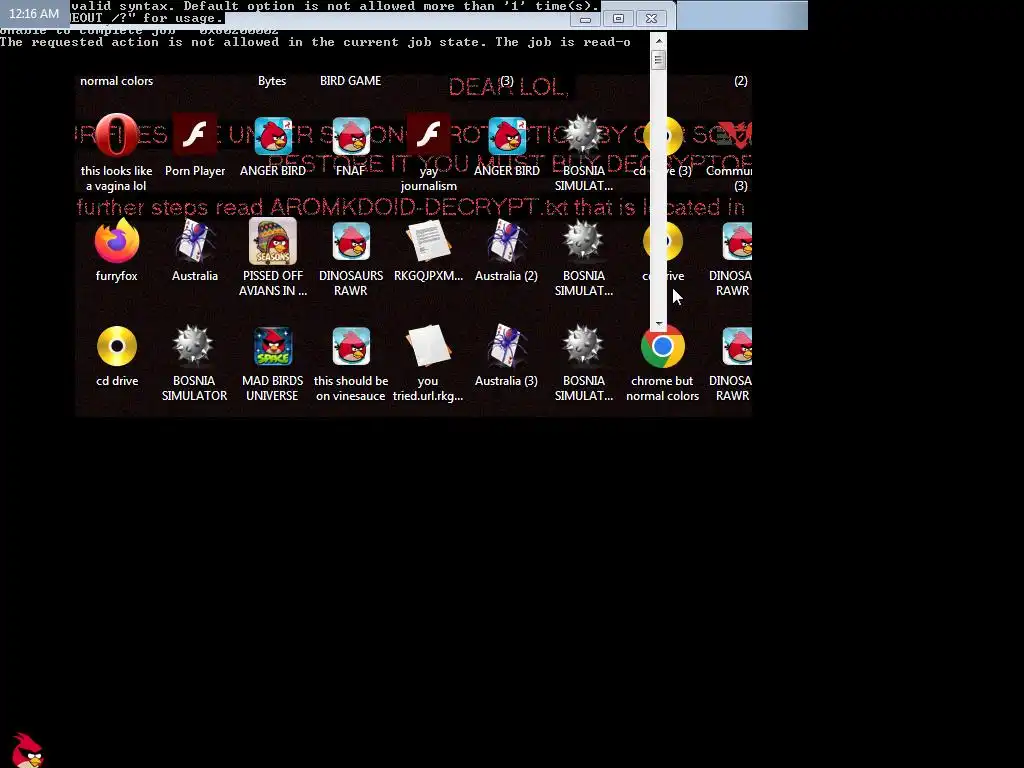
Task: Open the ANGER BIRD icon beside Porn Player
Action: coord(273,136)
